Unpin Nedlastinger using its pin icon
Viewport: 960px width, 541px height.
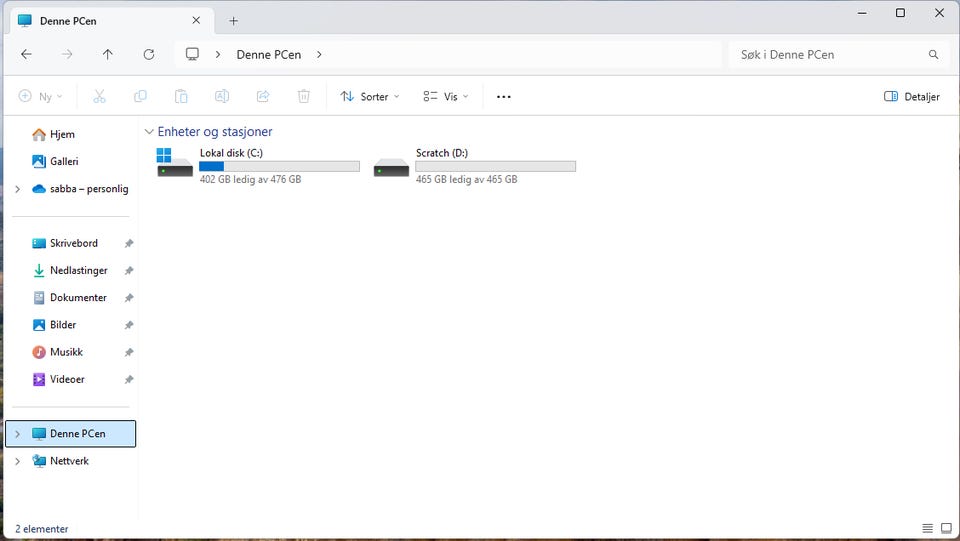point(129,270)
